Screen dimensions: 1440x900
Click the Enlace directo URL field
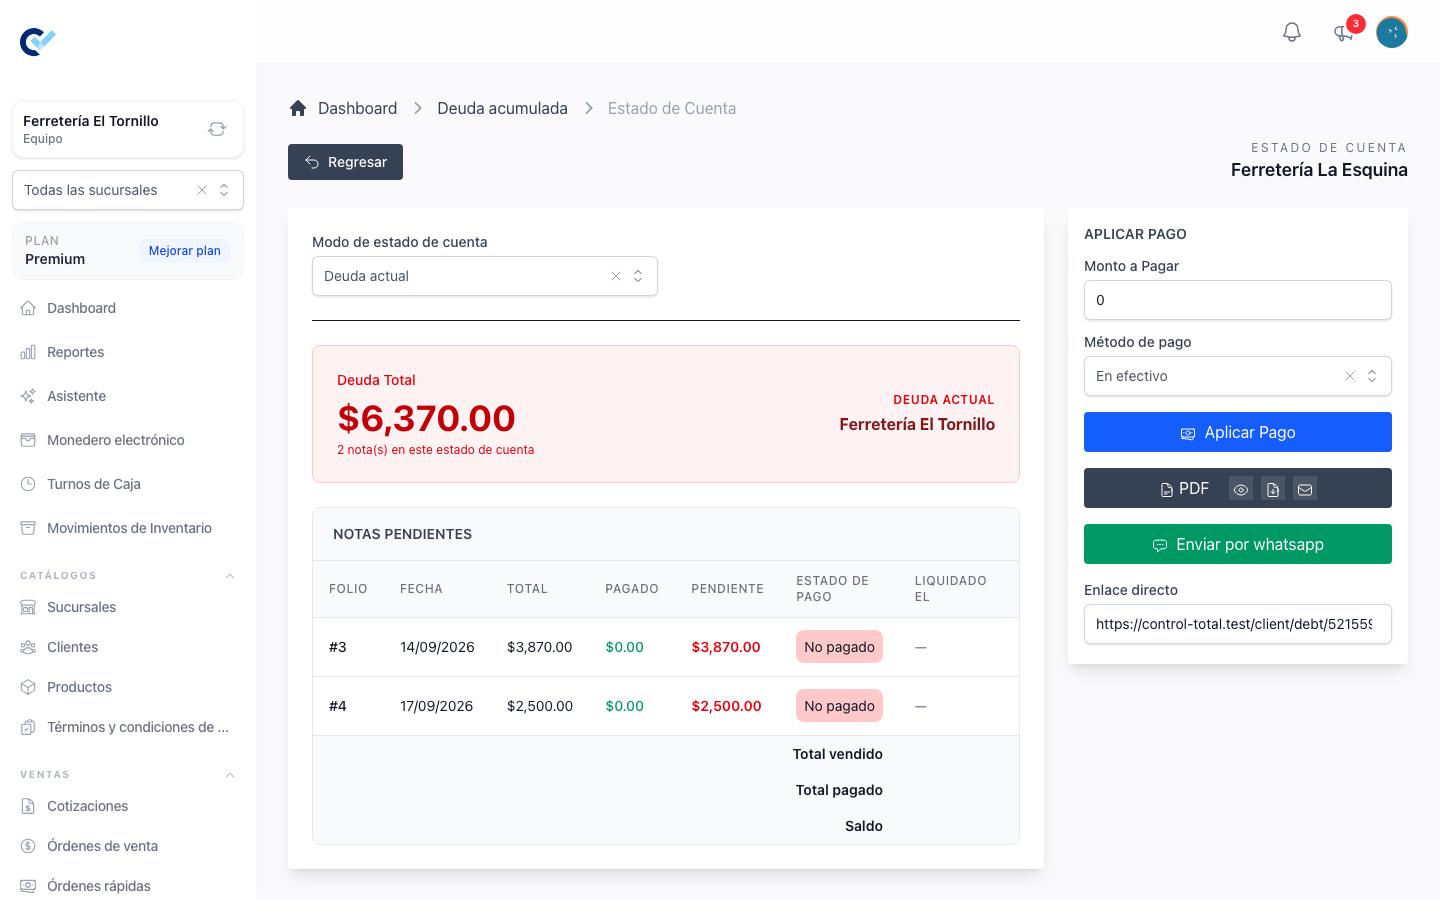[x=1238, y=624]
